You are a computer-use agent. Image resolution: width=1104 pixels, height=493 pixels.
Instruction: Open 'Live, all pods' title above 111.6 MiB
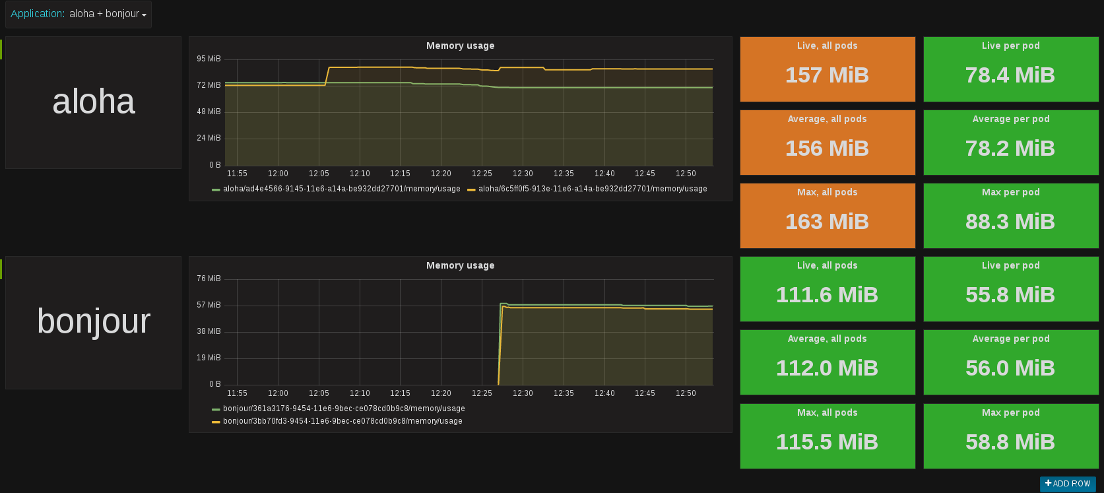[827, 266]
